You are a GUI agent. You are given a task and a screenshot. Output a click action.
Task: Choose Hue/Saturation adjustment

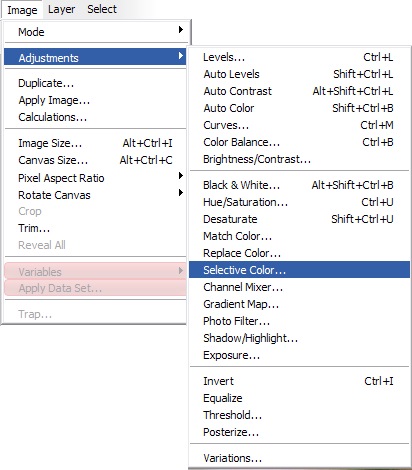(299, 202)
